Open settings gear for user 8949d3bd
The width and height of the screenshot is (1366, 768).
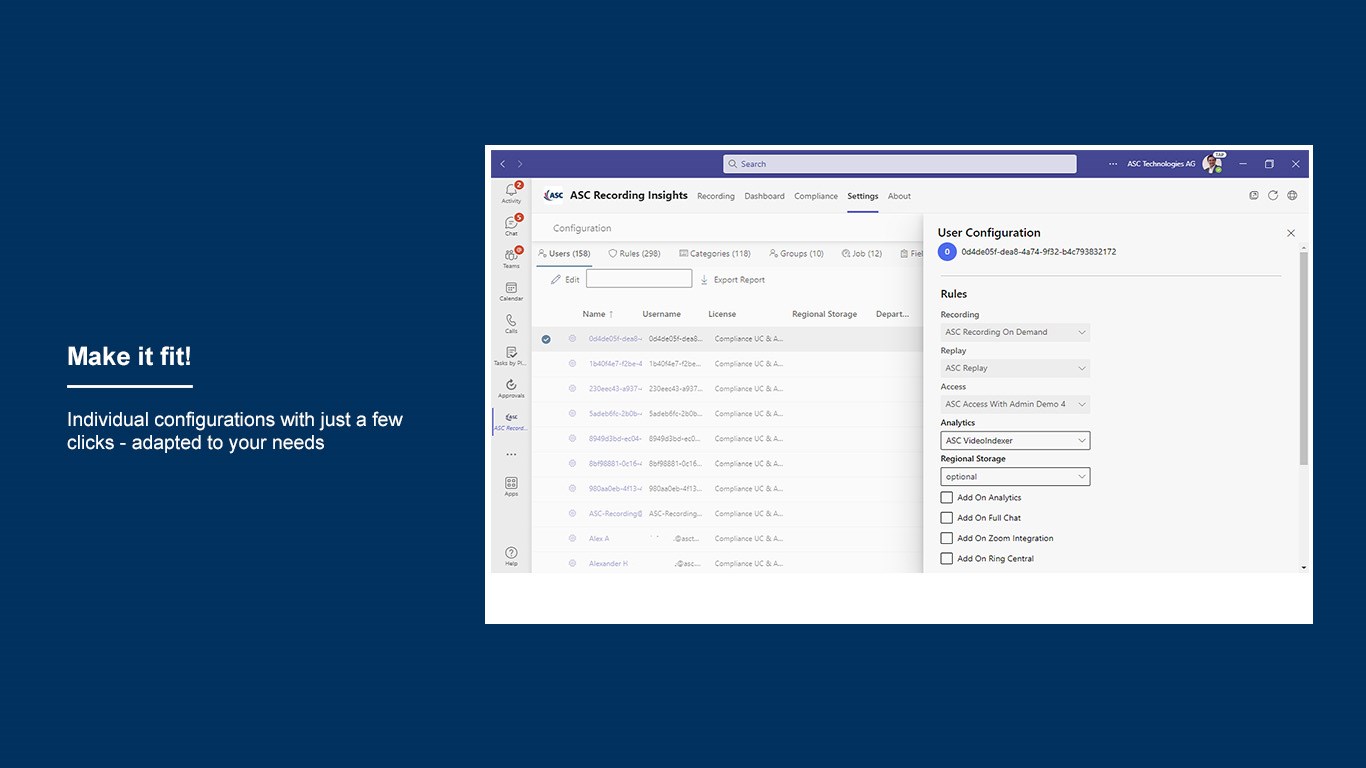(572, 438)
